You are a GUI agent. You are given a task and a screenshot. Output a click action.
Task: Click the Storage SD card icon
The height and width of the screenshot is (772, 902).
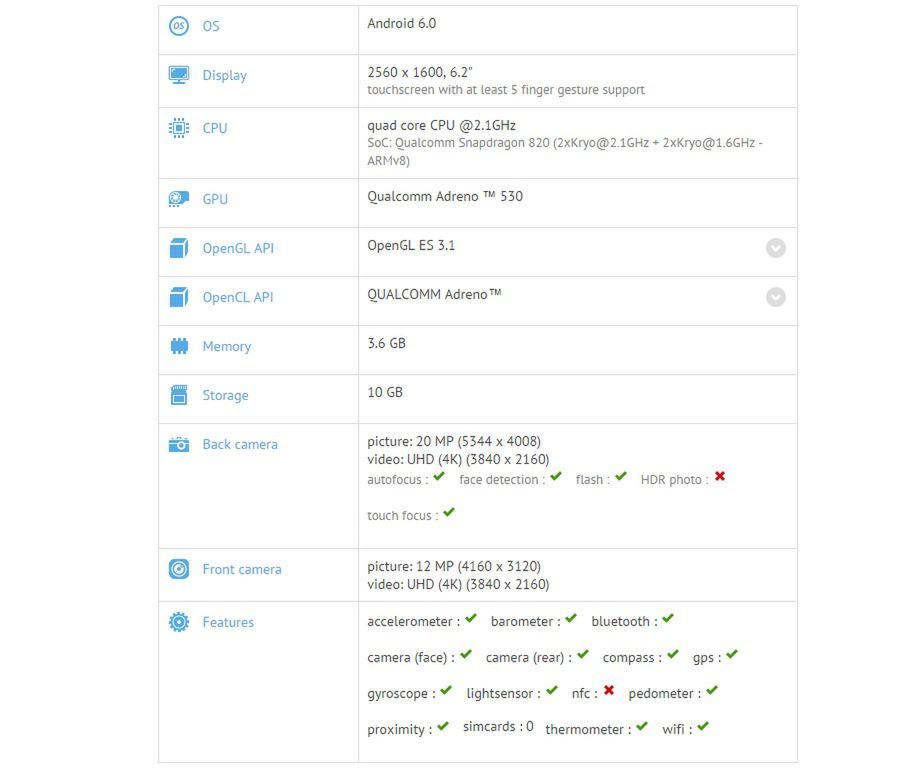pos(179,395)
